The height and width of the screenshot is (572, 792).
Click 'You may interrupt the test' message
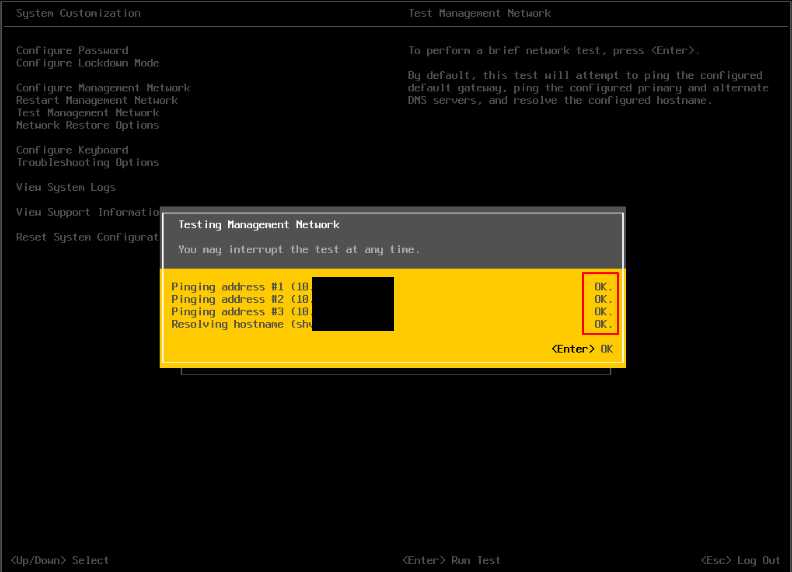pyautogui.click(x=299, y=250)
